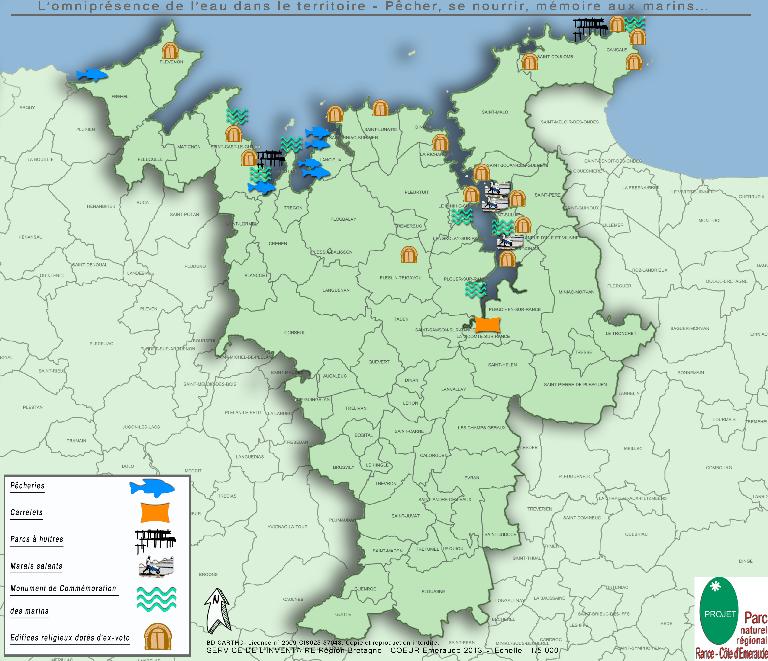Click the Edifices religieux dotés d'ex-voto label
The image size is (768, 661).
pos(70,637)
